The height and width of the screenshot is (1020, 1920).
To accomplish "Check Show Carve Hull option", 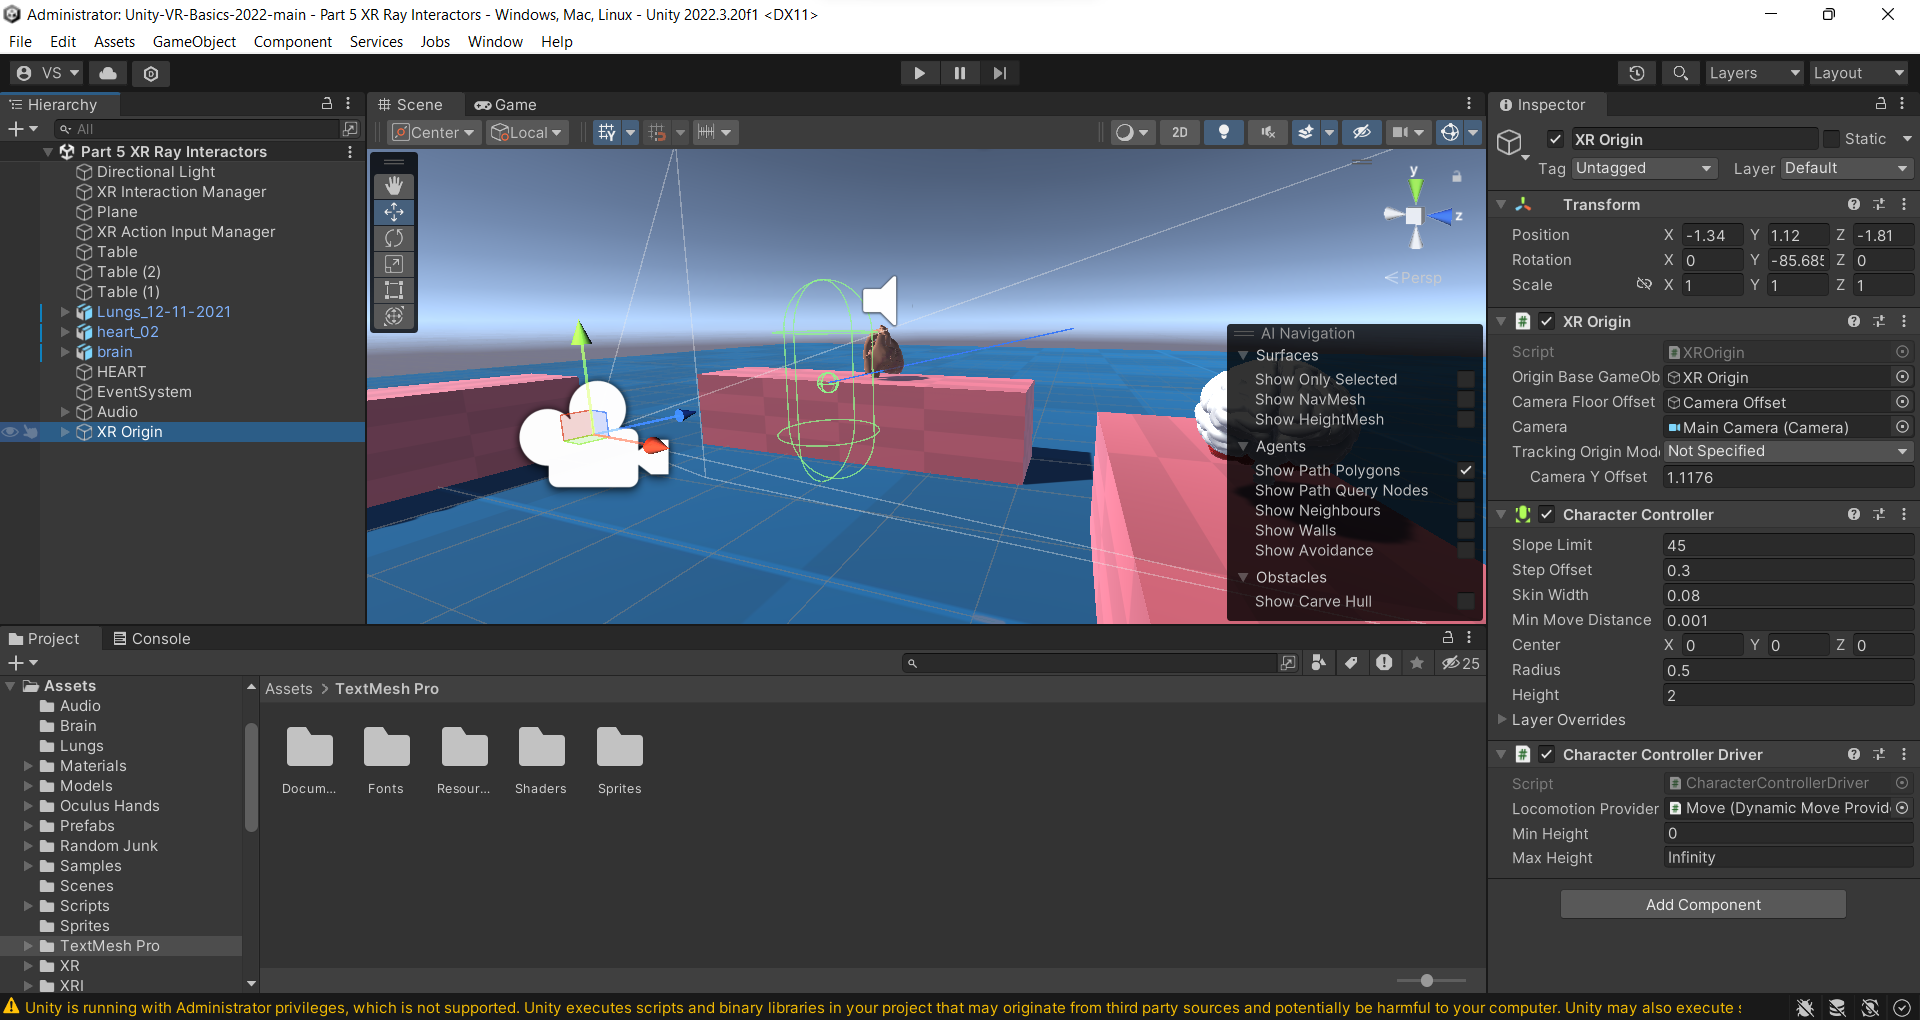I will pos(1466,601).
